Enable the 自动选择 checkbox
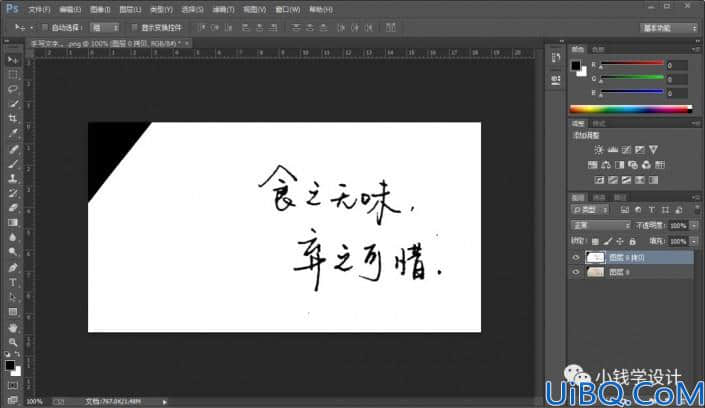705x408 pixels. 45,28
